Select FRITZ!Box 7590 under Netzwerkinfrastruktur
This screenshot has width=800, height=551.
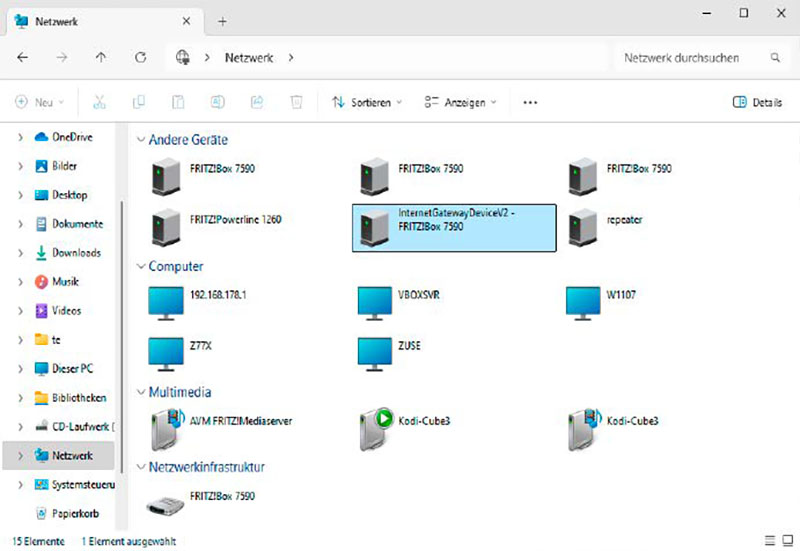[x=201, y=503]
